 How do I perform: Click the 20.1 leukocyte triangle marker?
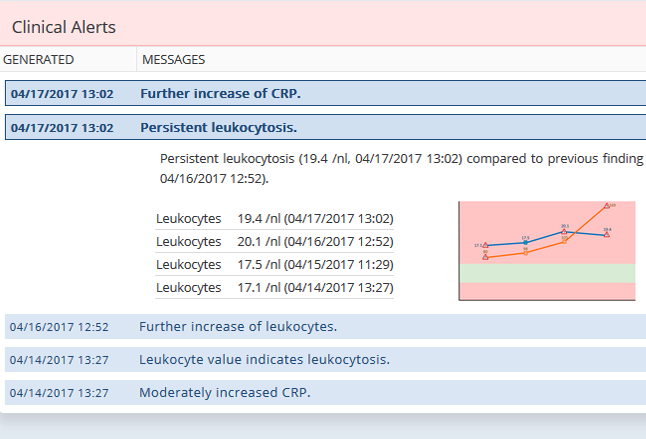pos(565,232)
